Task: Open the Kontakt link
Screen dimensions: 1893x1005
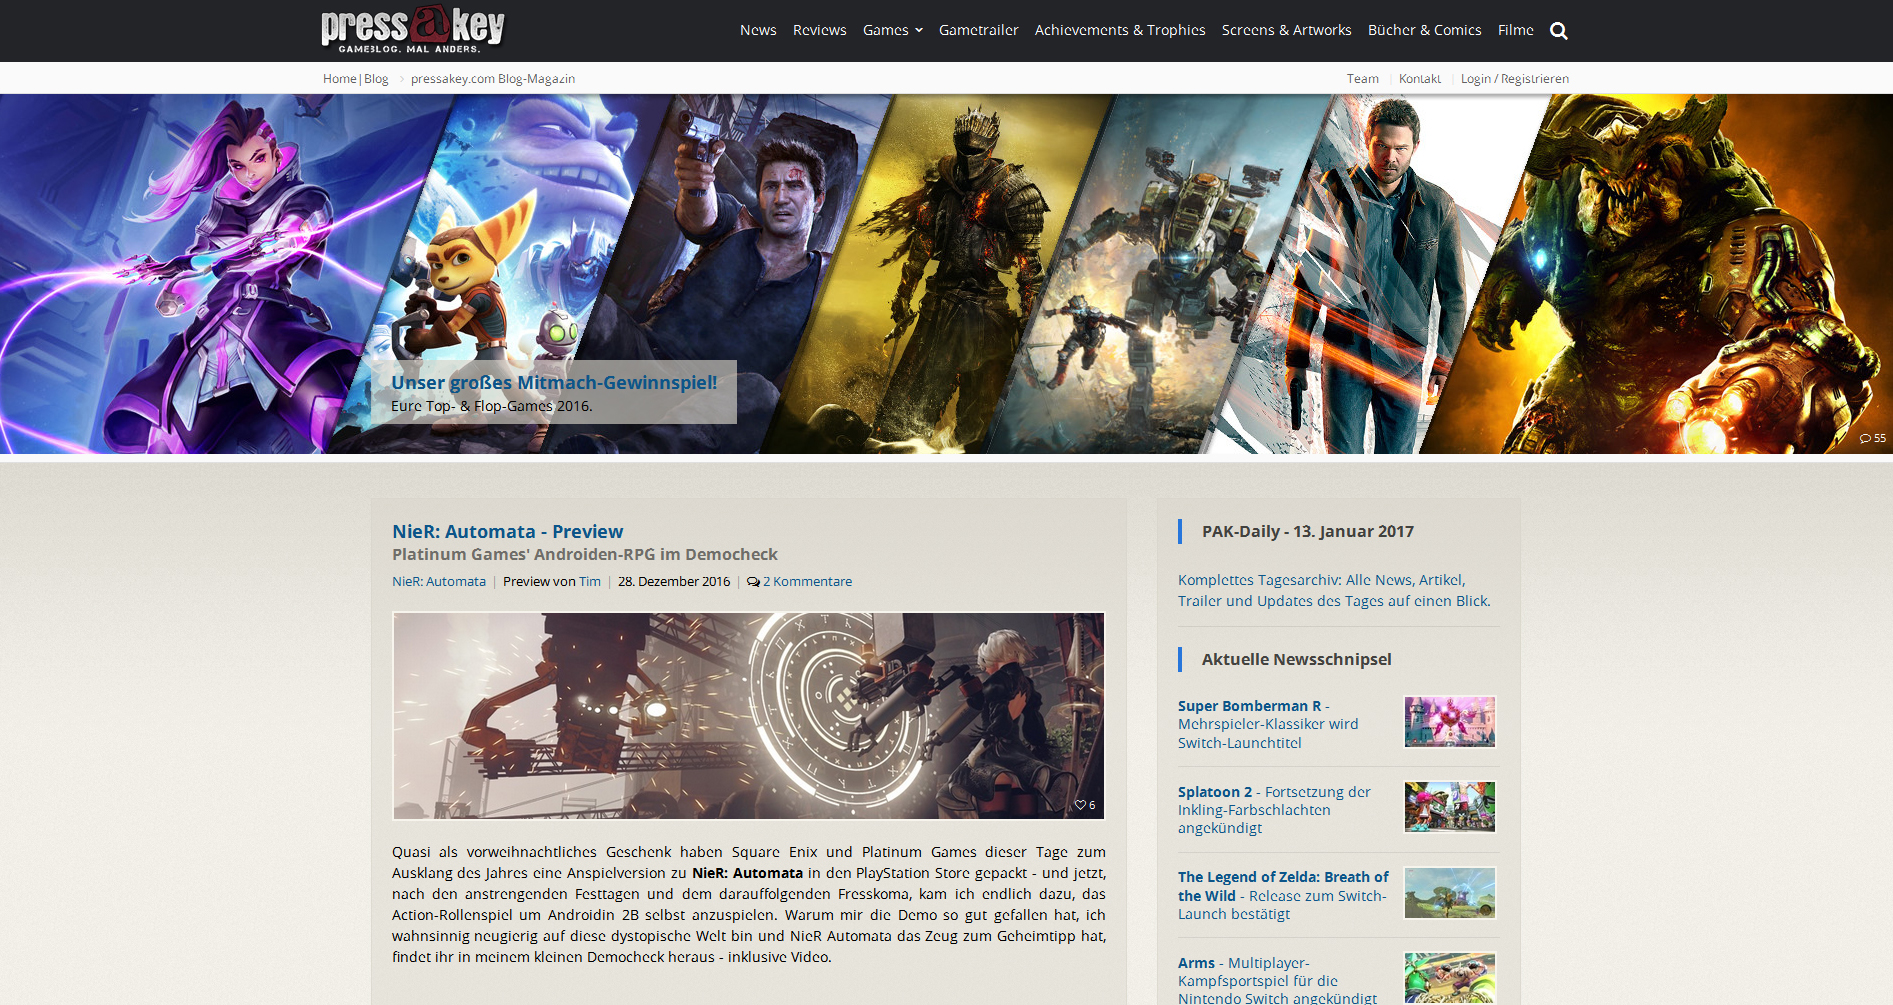Action: (x=1420, y=79)
